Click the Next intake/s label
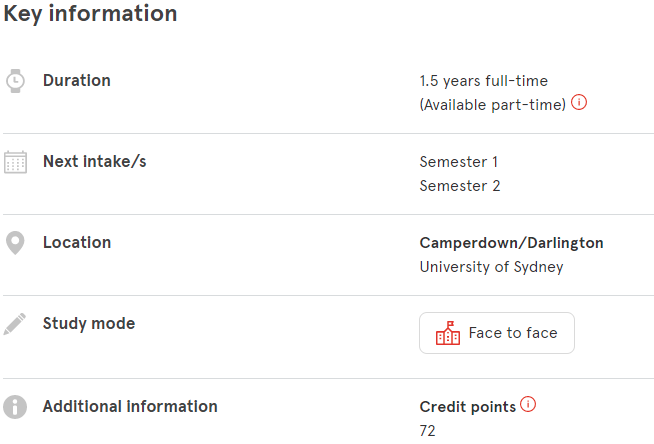Viewport: 654px width, 444px height. click(x=95, y=161)
